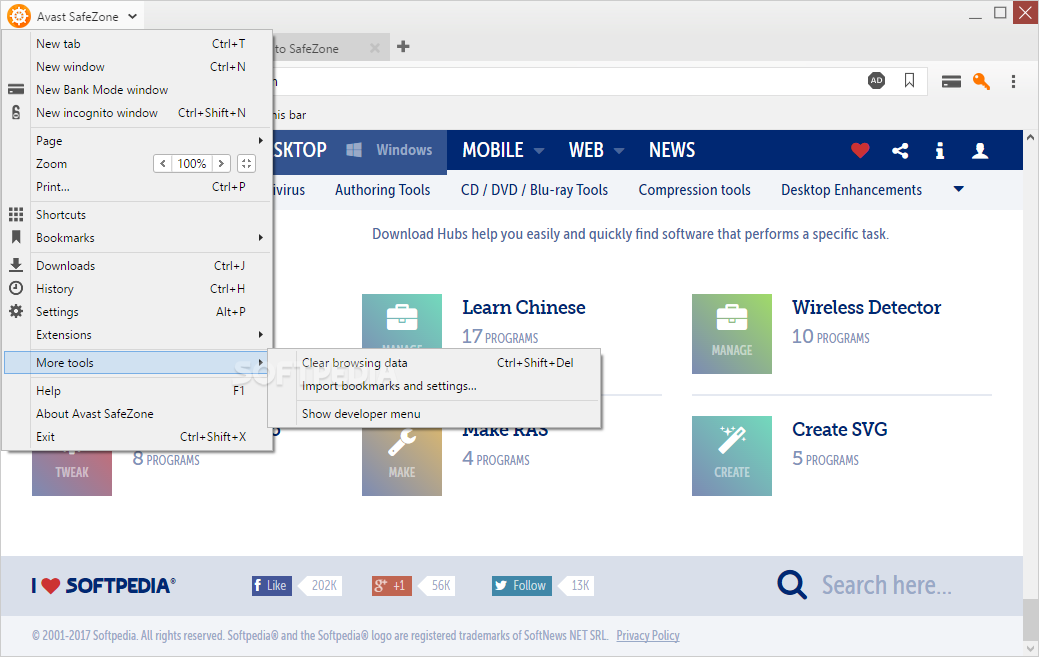
Task: Click the search magnifier icon
Action: click(792, 585)
